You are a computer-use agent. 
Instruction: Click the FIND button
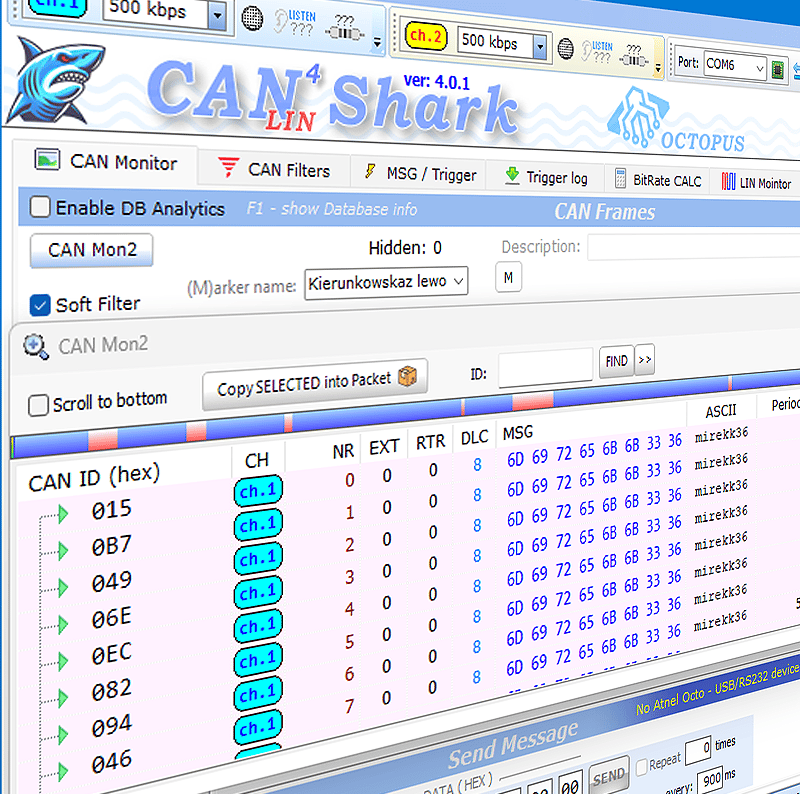616,361
